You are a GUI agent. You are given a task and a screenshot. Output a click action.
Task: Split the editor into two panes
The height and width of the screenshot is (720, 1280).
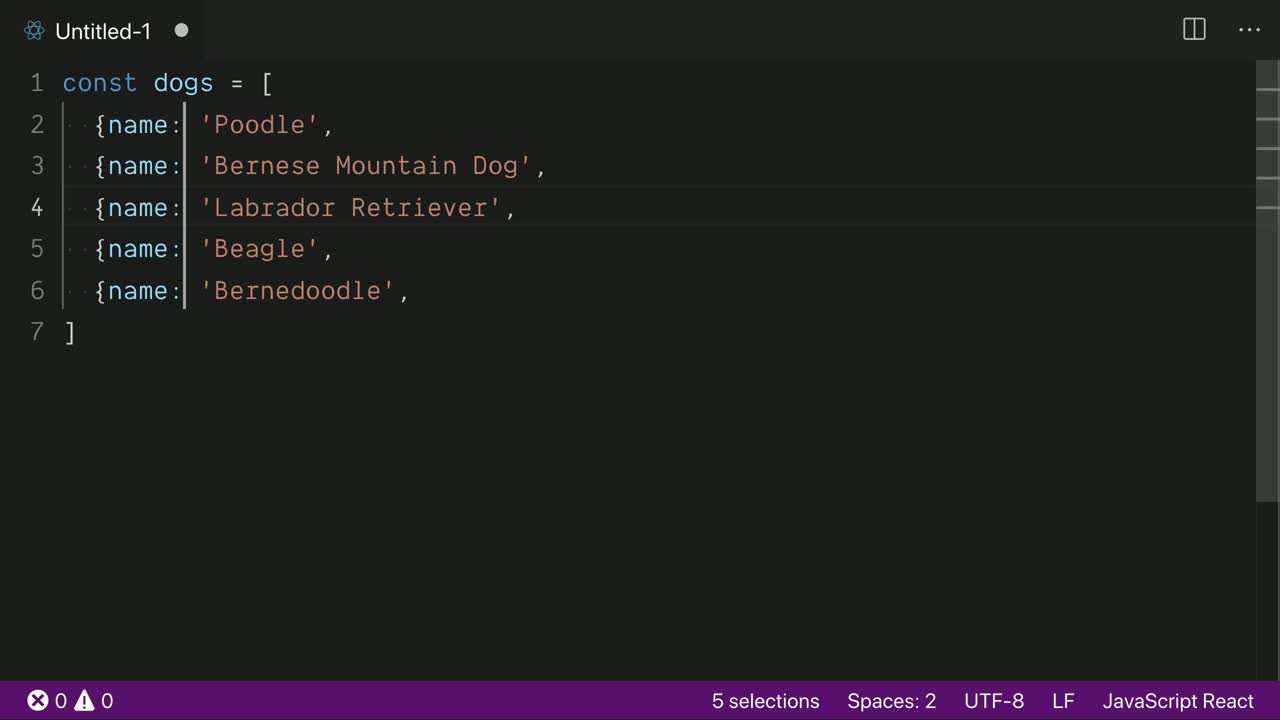1194,30
